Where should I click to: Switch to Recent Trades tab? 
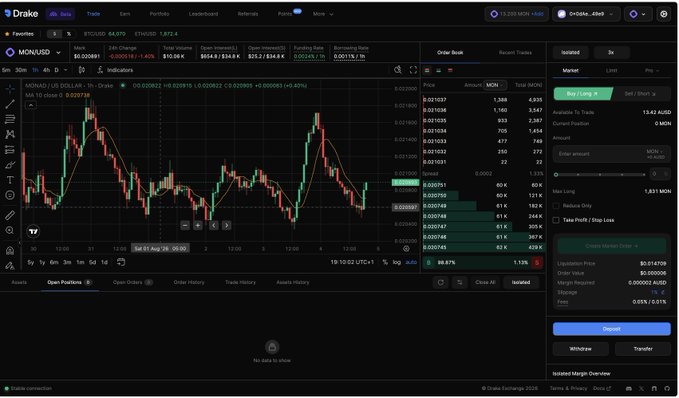[x=515, y=52]
